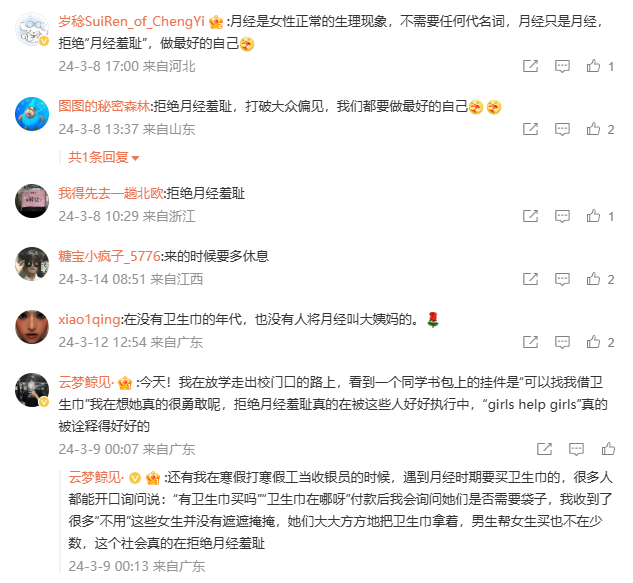Open the profile of 岁稔SuiRen_of_ChengYi
633x583 pixels.
click(x=132, y=21)
